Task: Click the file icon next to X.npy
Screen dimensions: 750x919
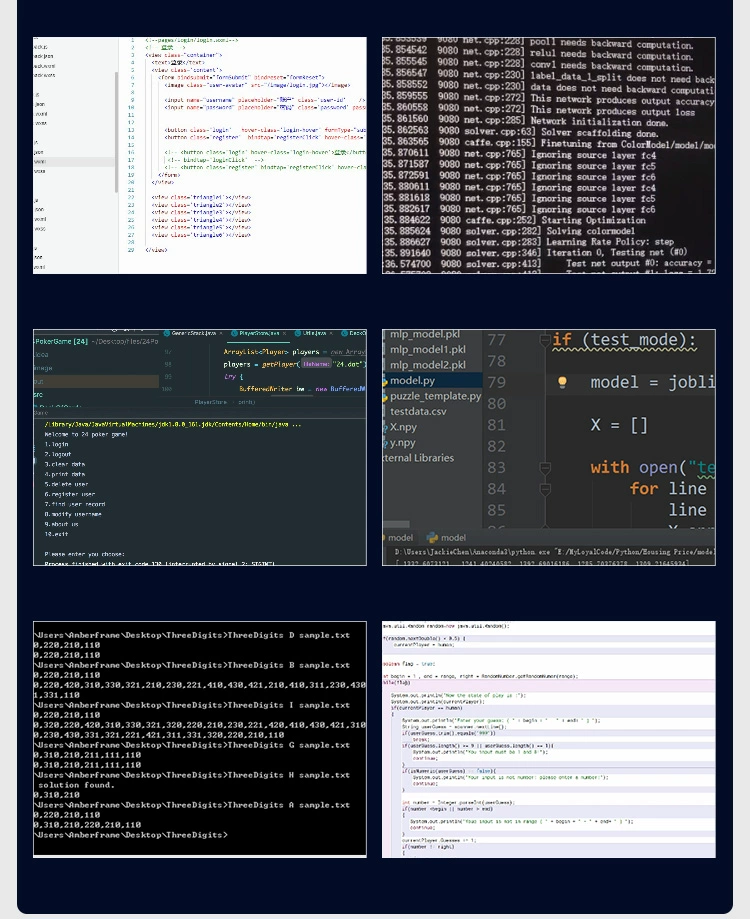Action: pyautogui.click(x=386, y=427)
